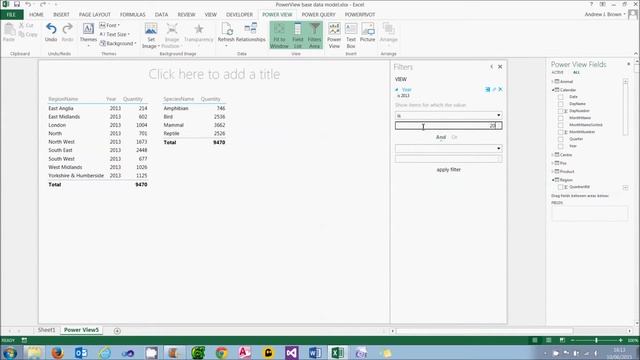Check the DayName field checkbox
Image resolution: width=640 pixels, height=360 pixels.
tap(560, 104)
